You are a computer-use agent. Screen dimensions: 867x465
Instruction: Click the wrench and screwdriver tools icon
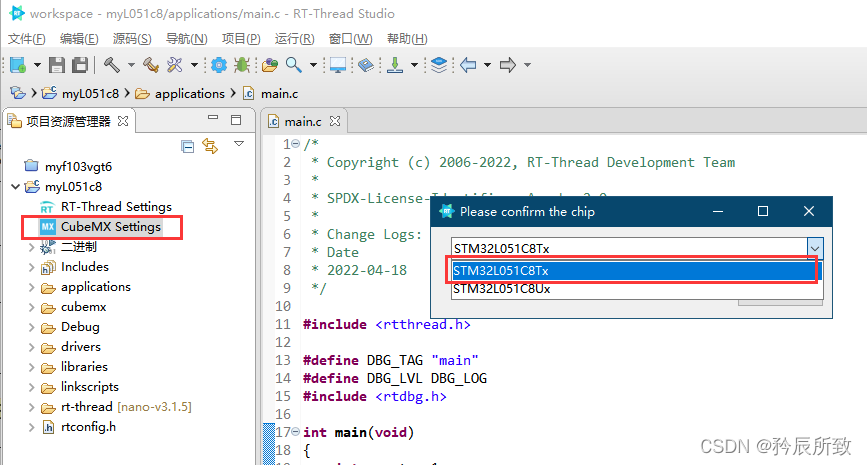(175, 65)
